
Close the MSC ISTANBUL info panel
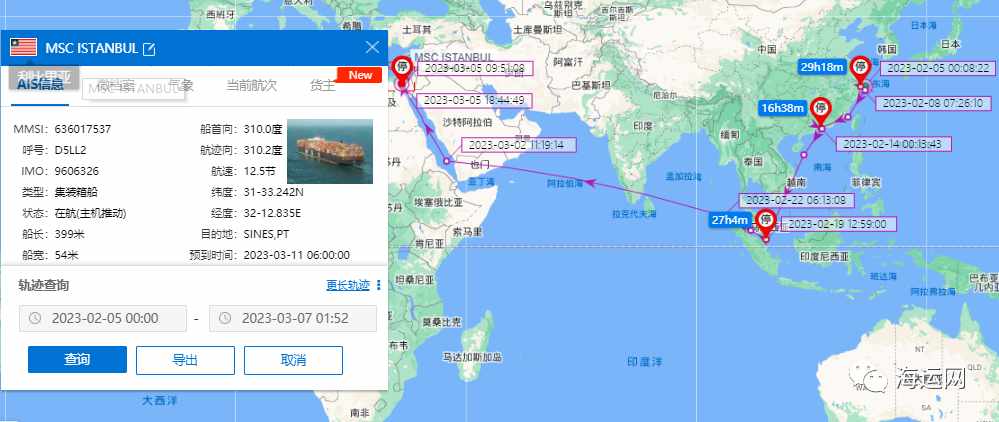tap(372, 47)
